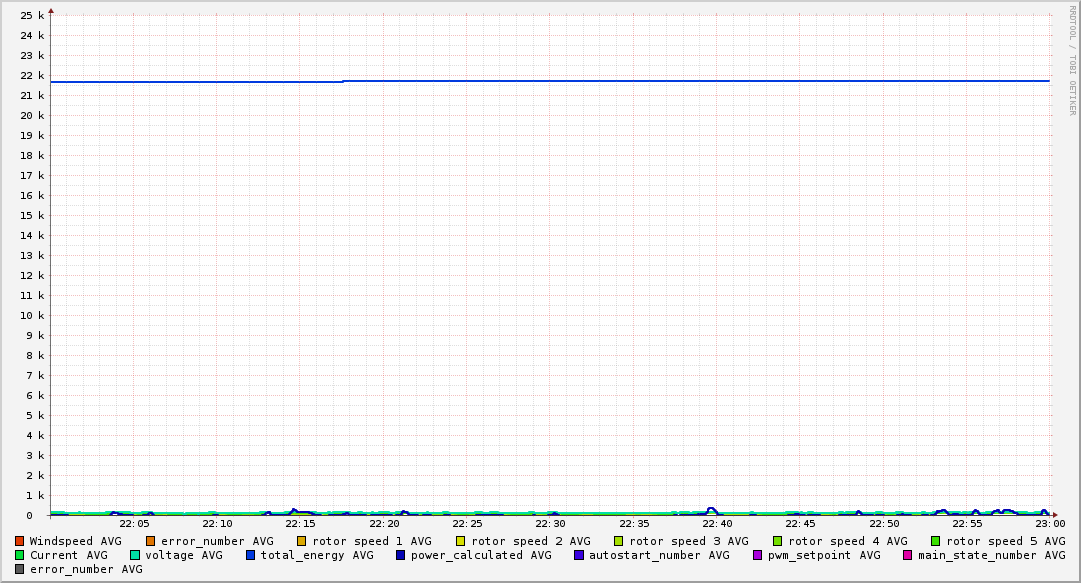
Task: Click the orange error_number AVG legend swatch
Action: [151, 541]
